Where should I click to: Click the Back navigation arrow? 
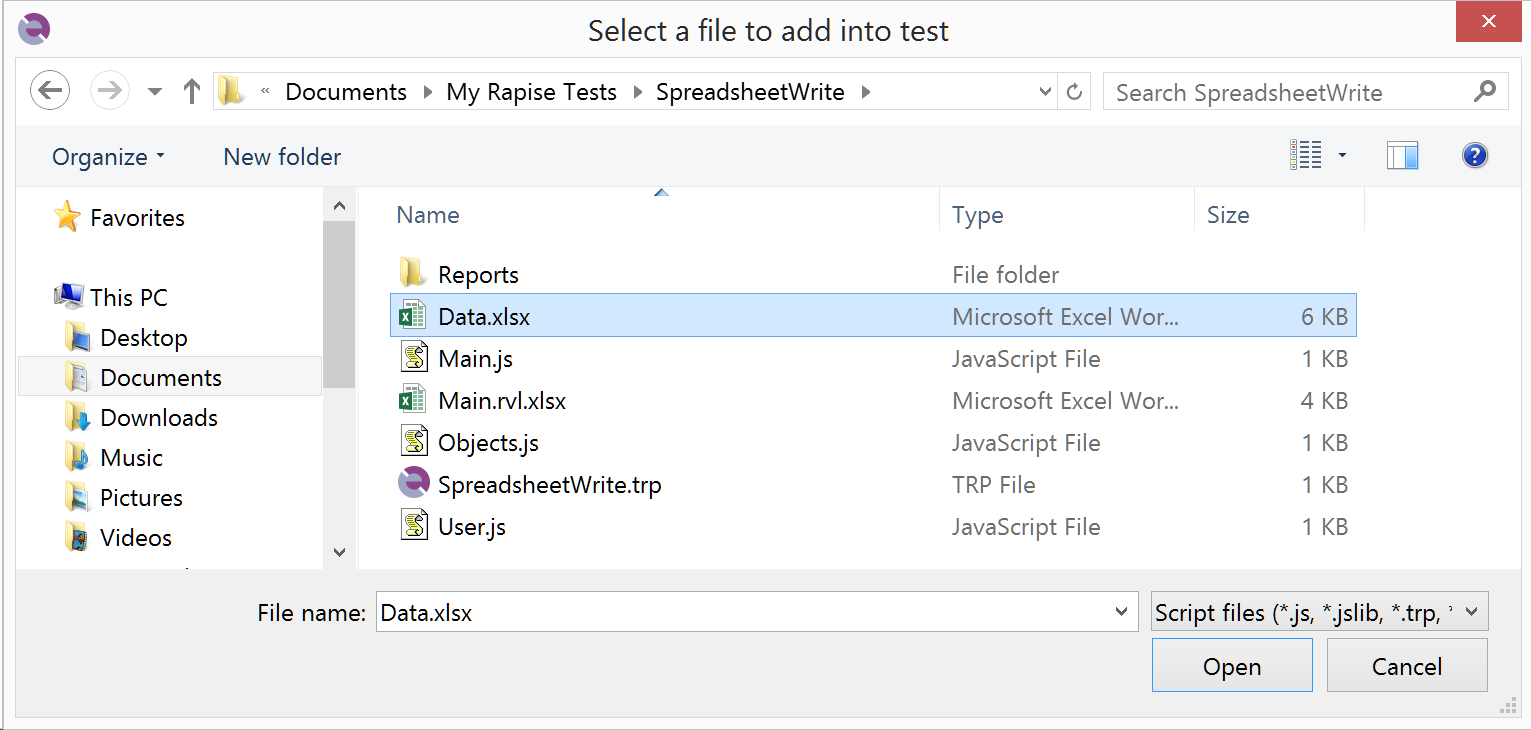(50, 92)
